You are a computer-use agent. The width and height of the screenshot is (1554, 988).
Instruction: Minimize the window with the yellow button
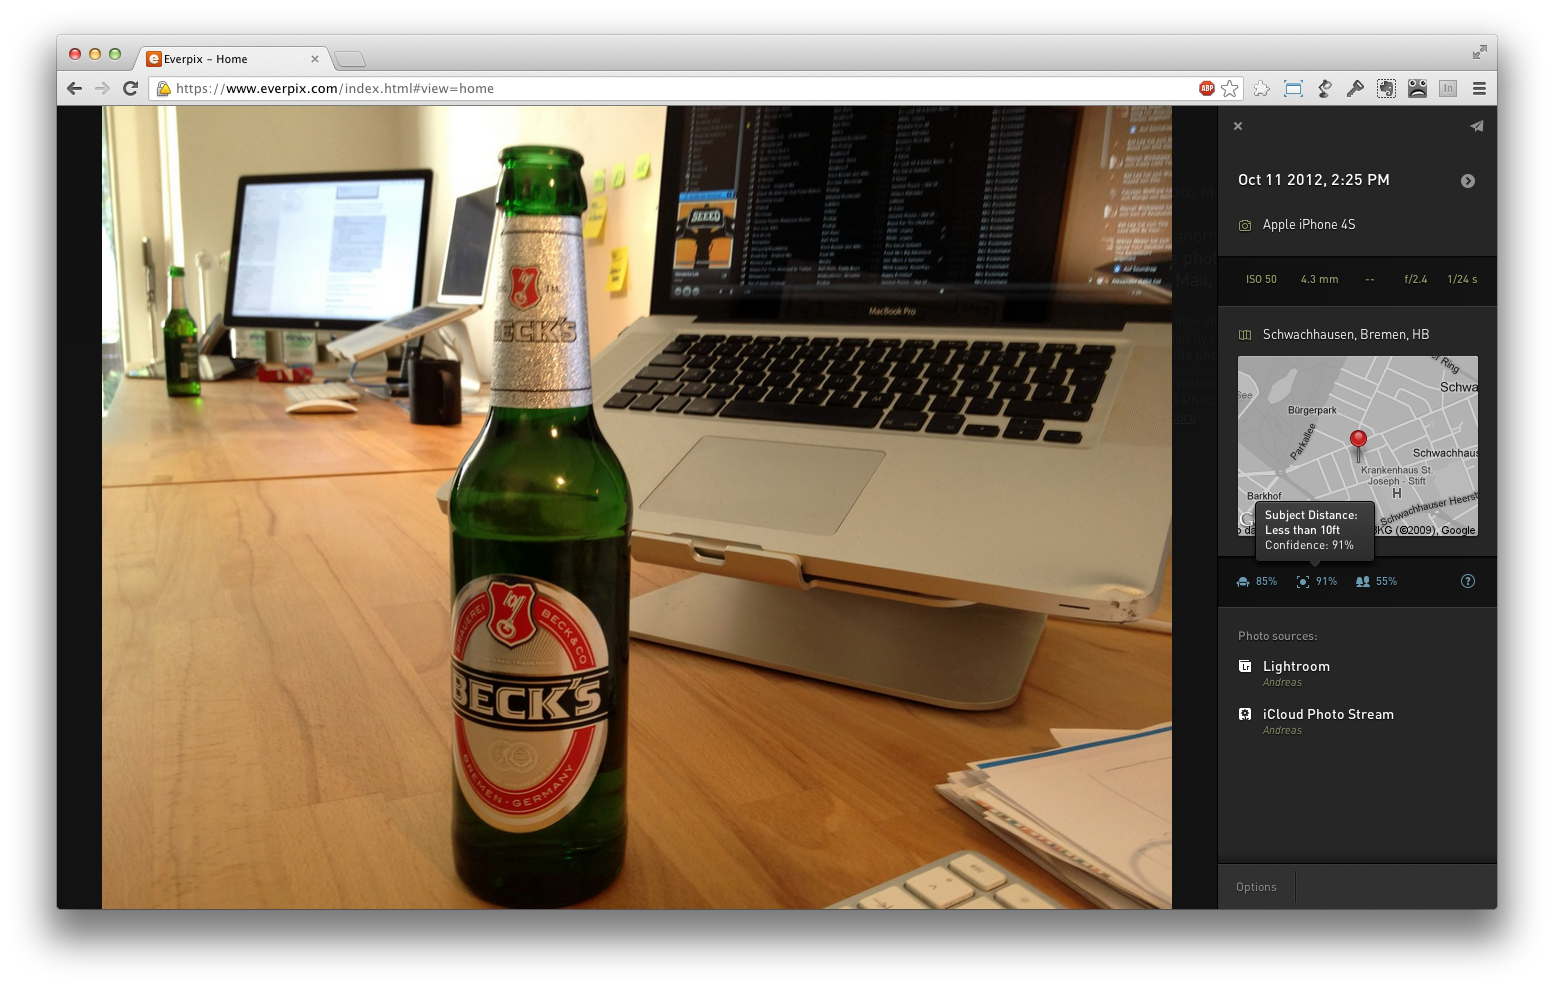[95, 54]
